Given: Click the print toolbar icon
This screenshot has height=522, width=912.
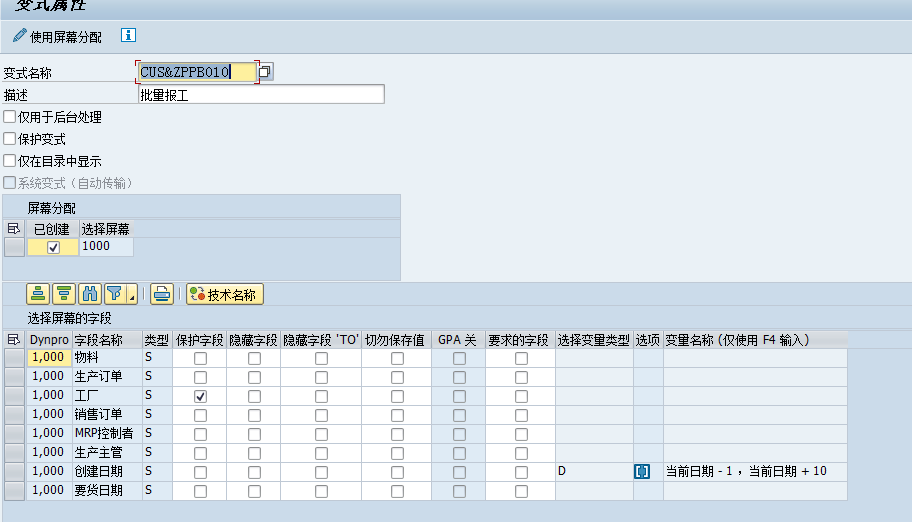Looking at the screenshot, I should 161,294.
